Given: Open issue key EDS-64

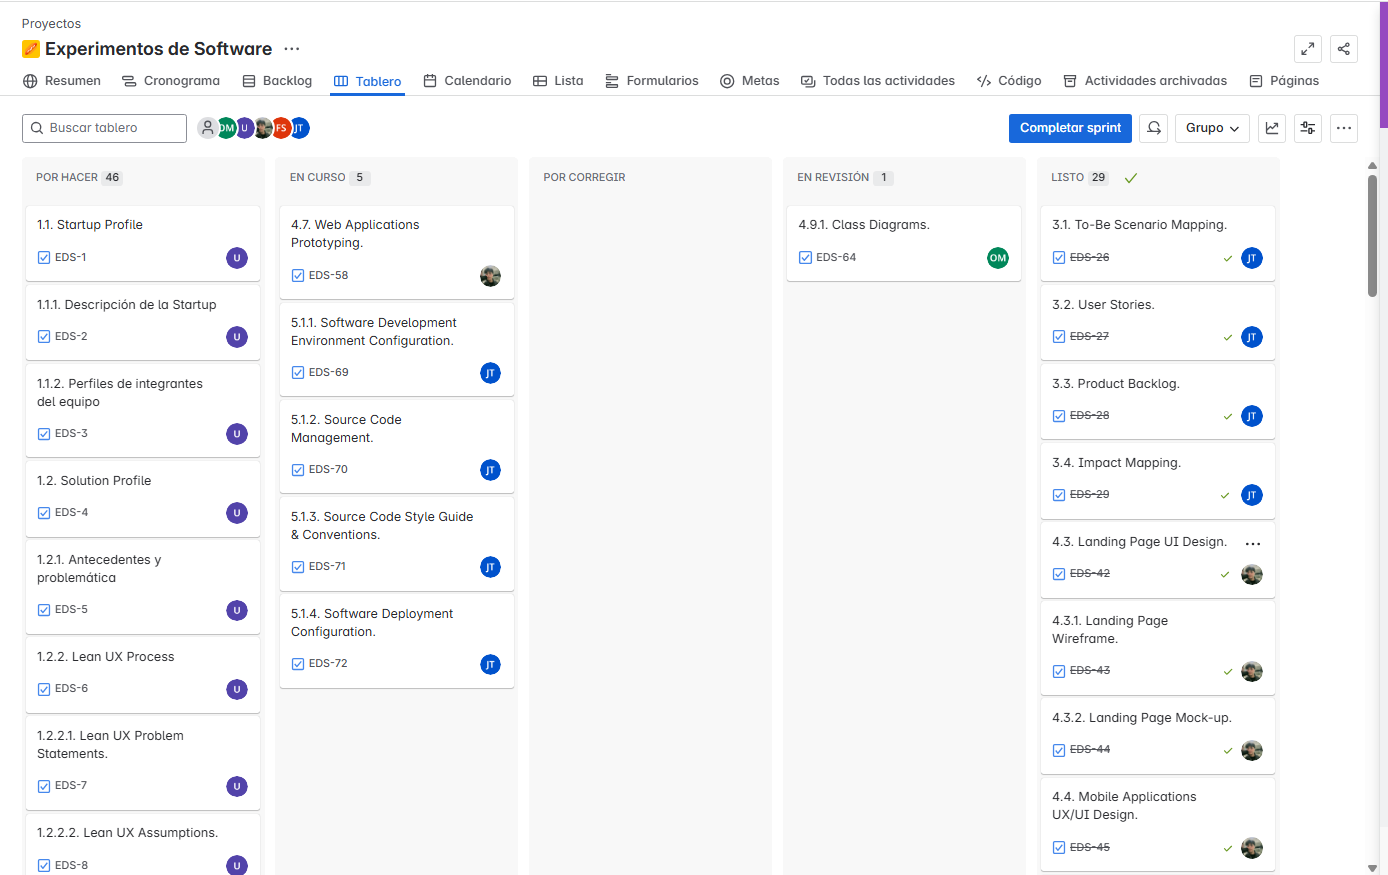Looking at the screenshot, I should 836,258.
